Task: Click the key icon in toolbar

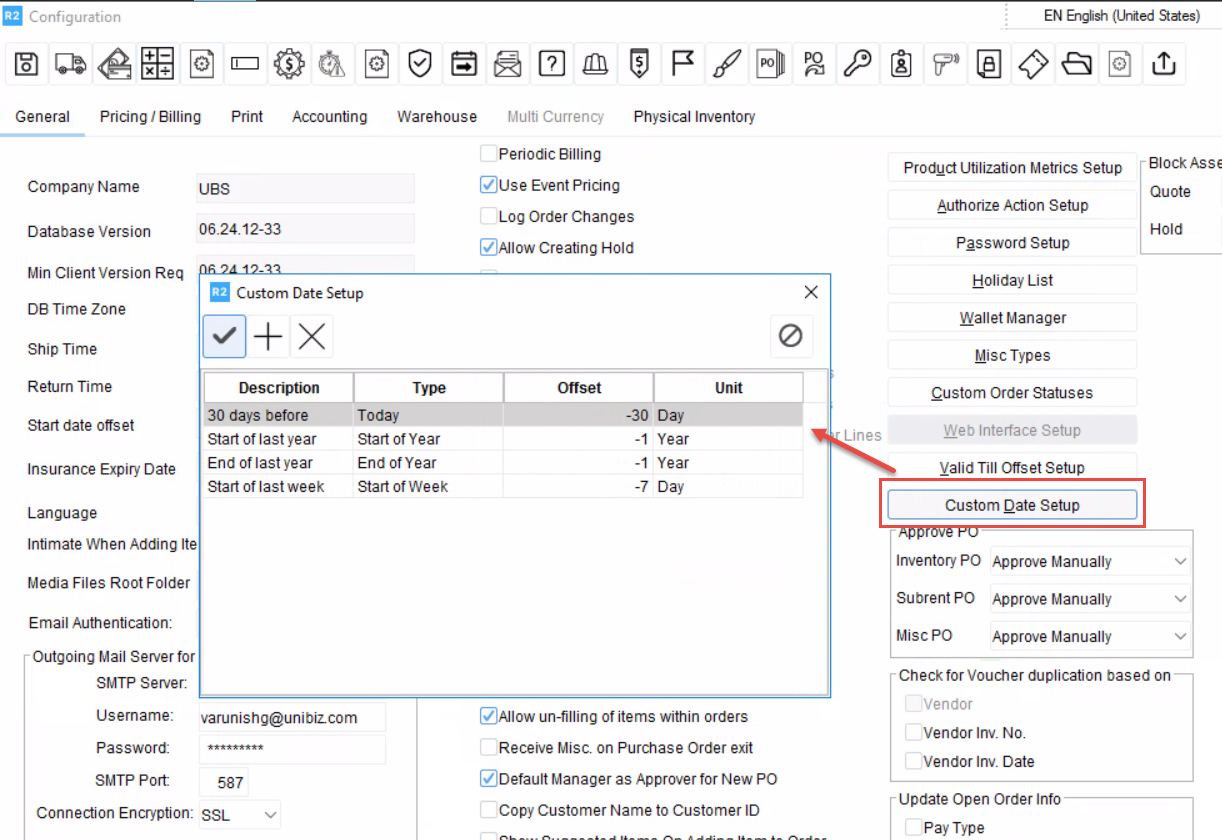Action: click(856, 65)
